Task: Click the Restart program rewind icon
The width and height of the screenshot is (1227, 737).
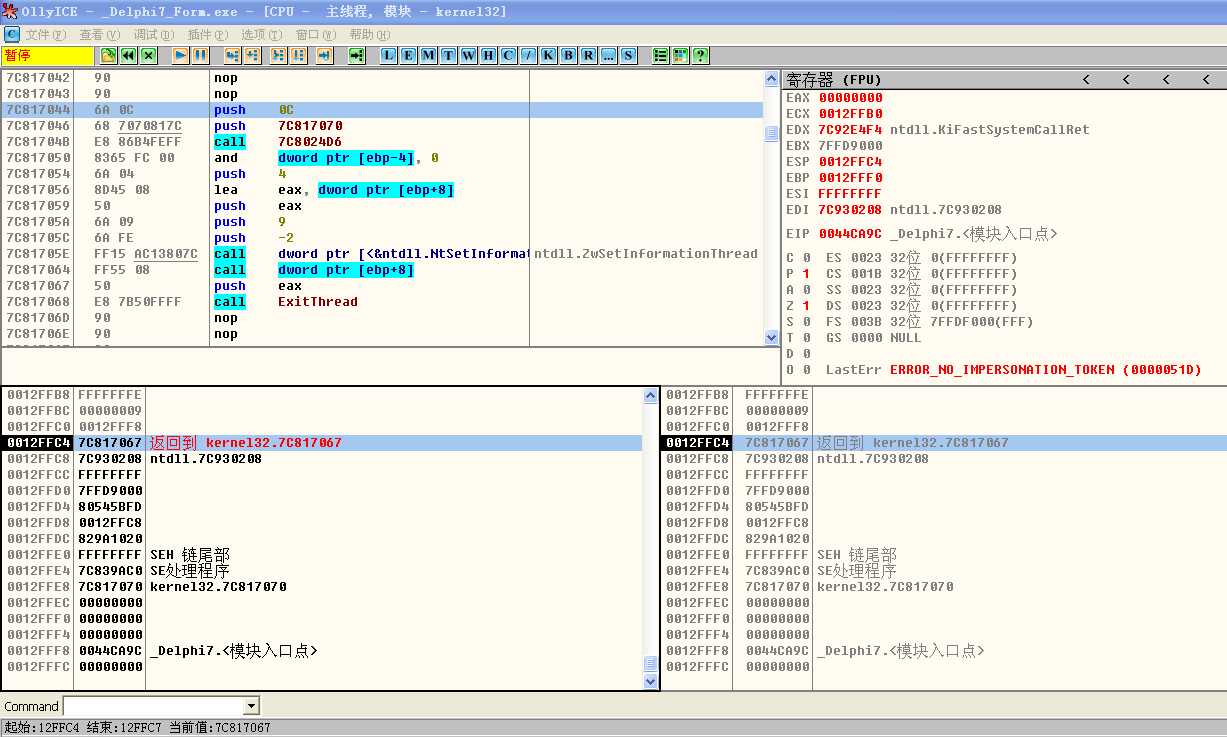Action: (128, 55)
